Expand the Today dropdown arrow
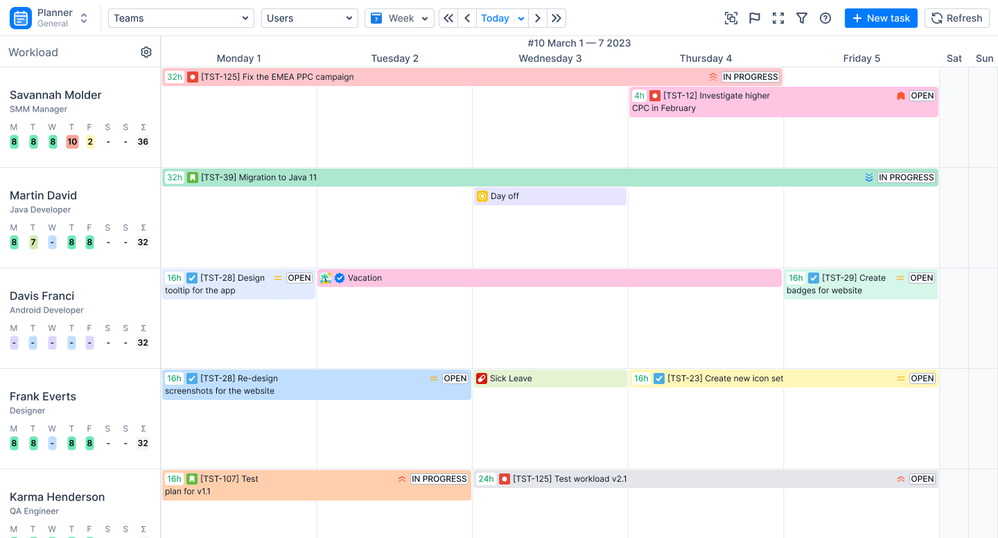This screenshot has width=998, height=538. point(521,18)
